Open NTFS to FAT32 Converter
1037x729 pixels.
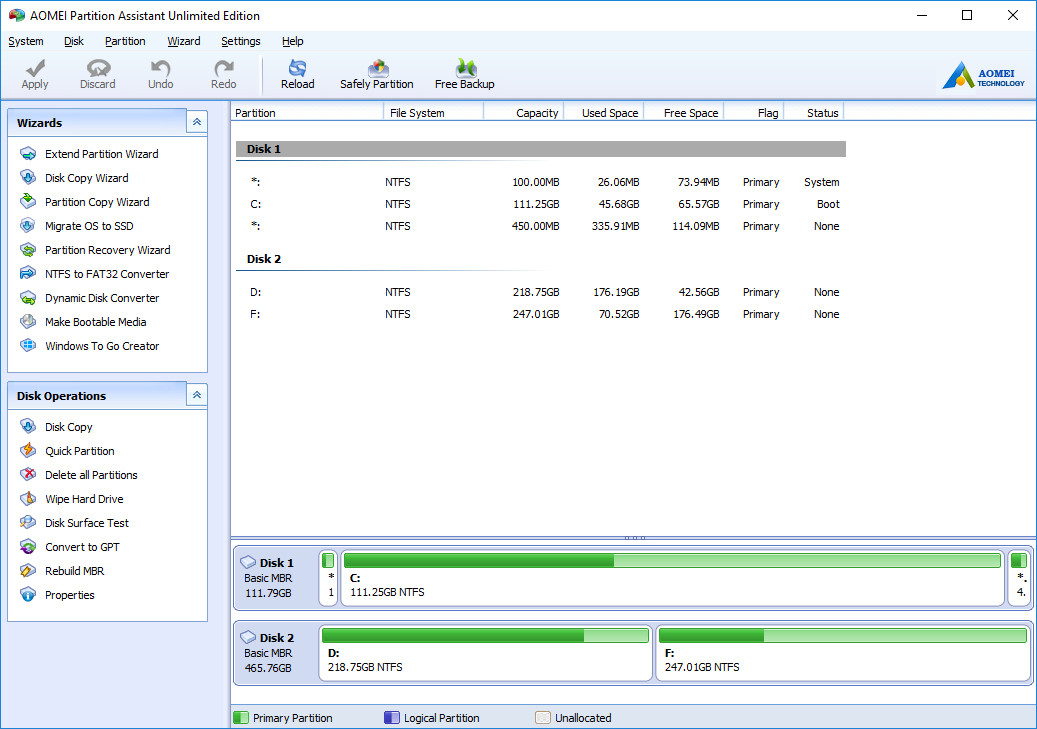107,274
